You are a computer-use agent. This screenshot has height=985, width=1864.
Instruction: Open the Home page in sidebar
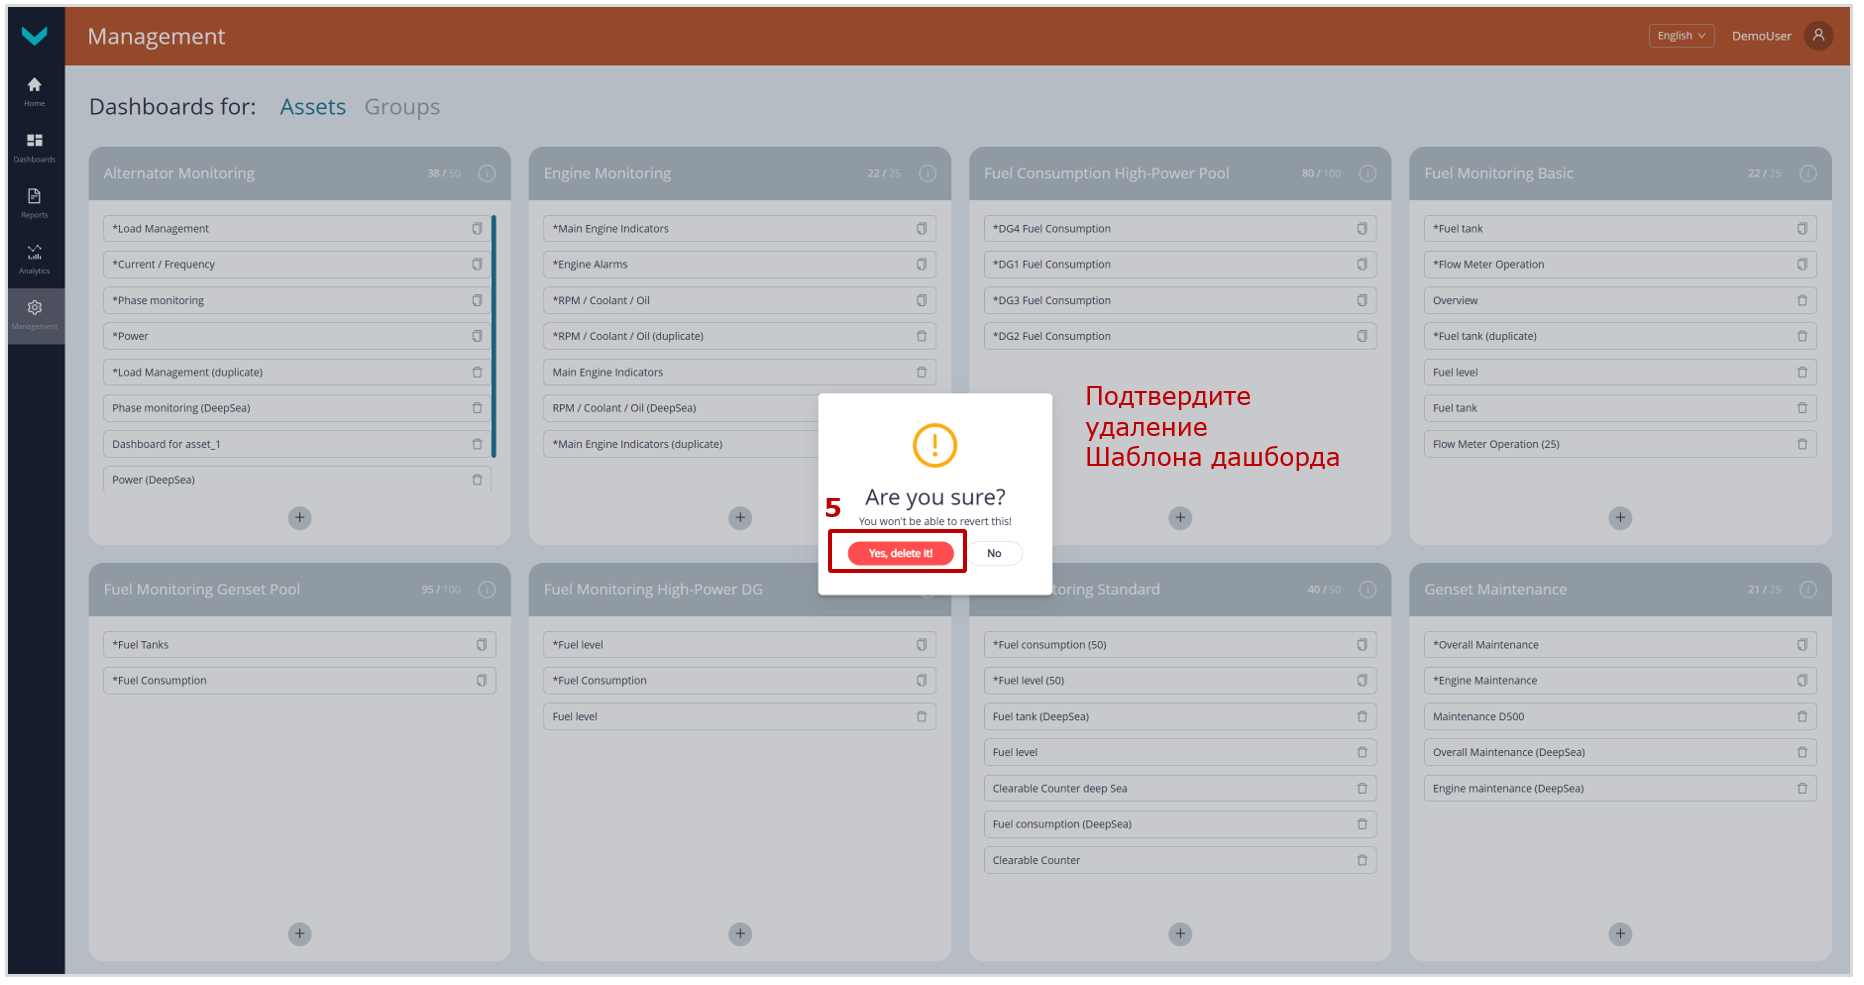click(35, 91)
